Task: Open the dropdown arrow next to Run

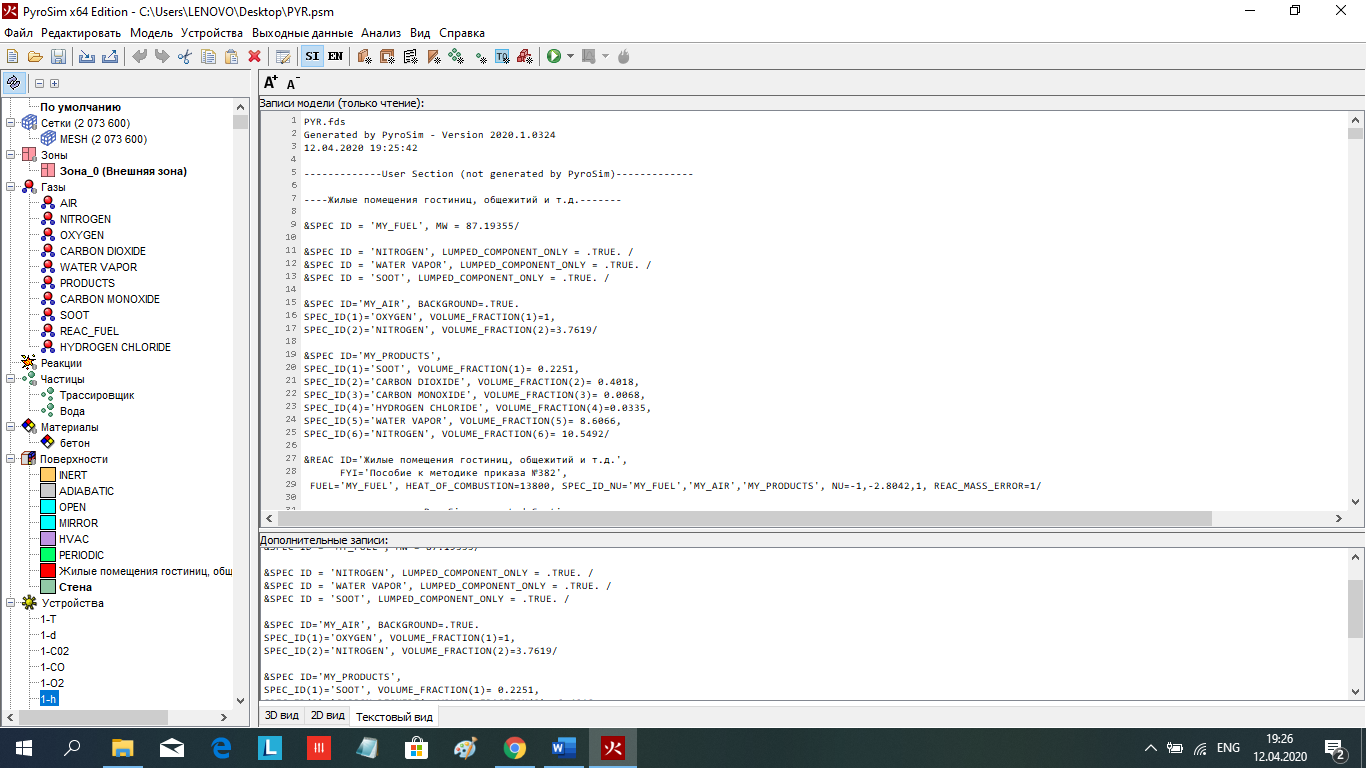Action: tap(570, 56)
